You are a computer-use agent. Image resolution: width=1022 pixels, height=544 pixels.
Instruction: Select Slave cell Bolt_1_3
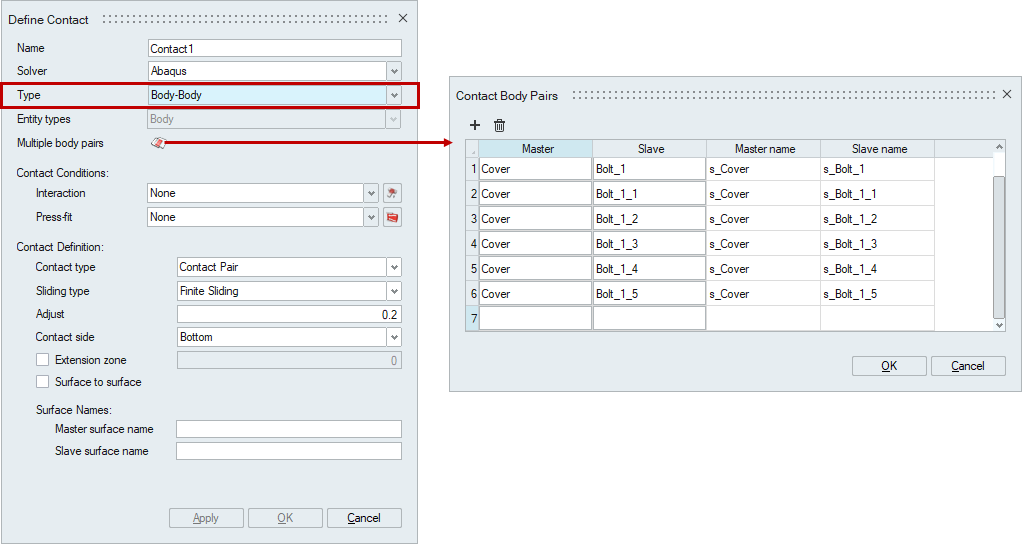click(649, 244)
